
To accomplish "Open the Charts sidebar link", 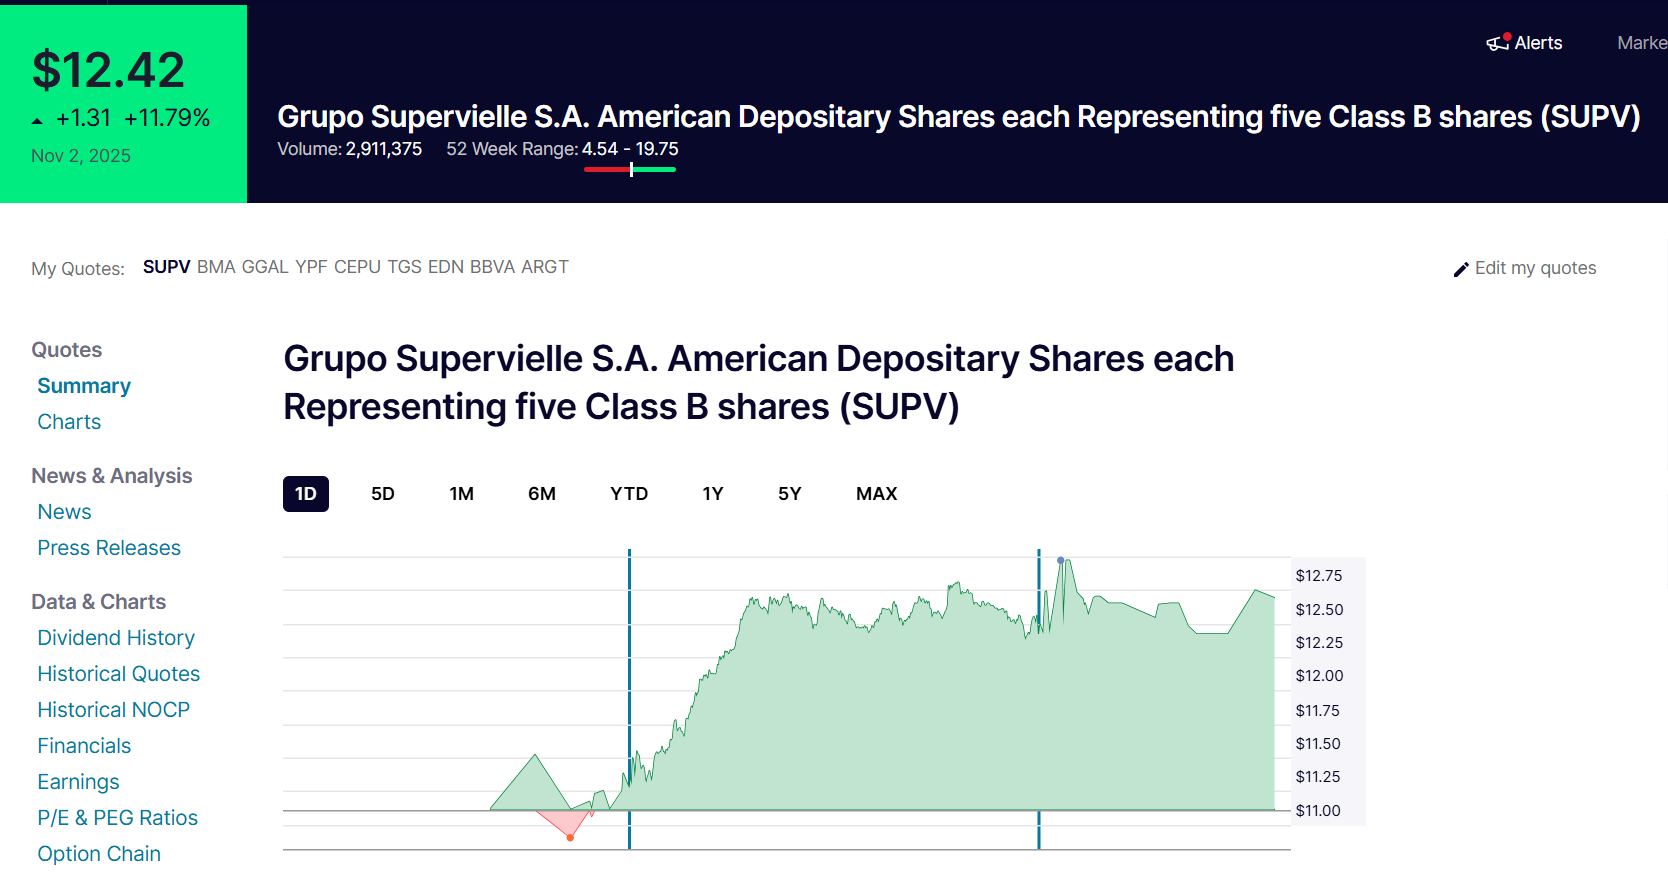I will (x=69, y=422).
